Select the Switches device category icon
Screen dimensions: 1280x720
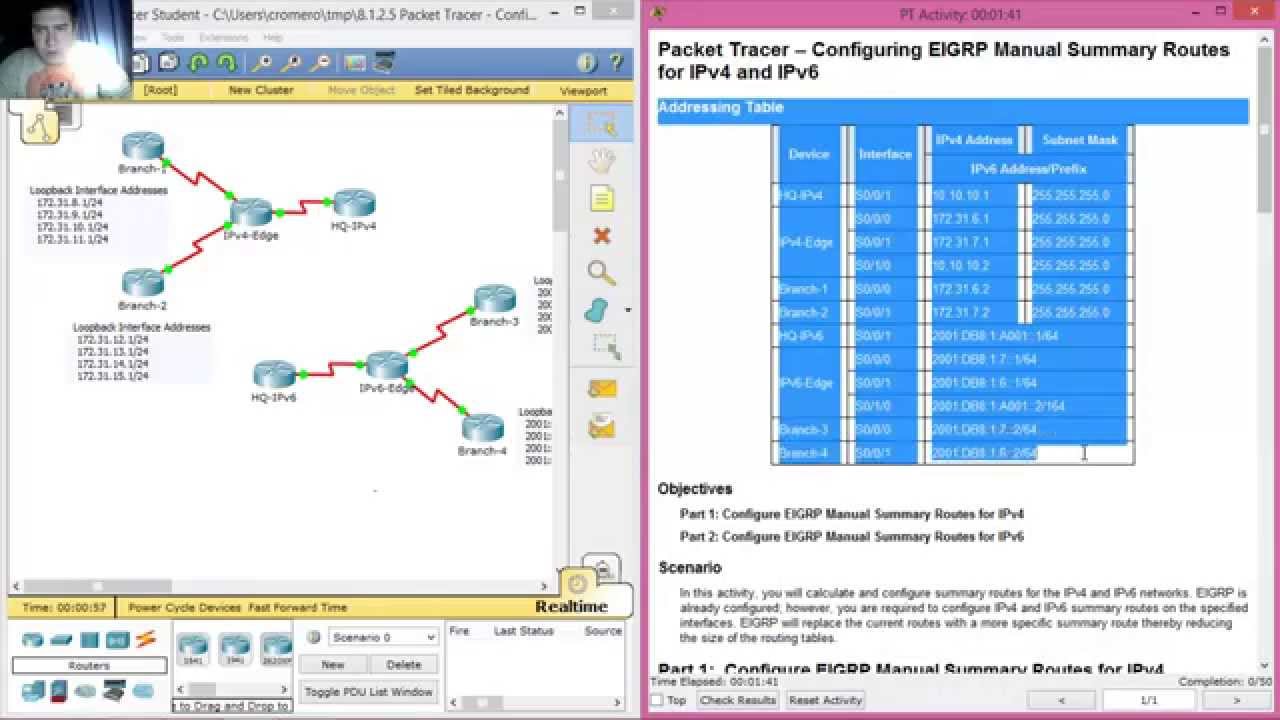[62, 640]
